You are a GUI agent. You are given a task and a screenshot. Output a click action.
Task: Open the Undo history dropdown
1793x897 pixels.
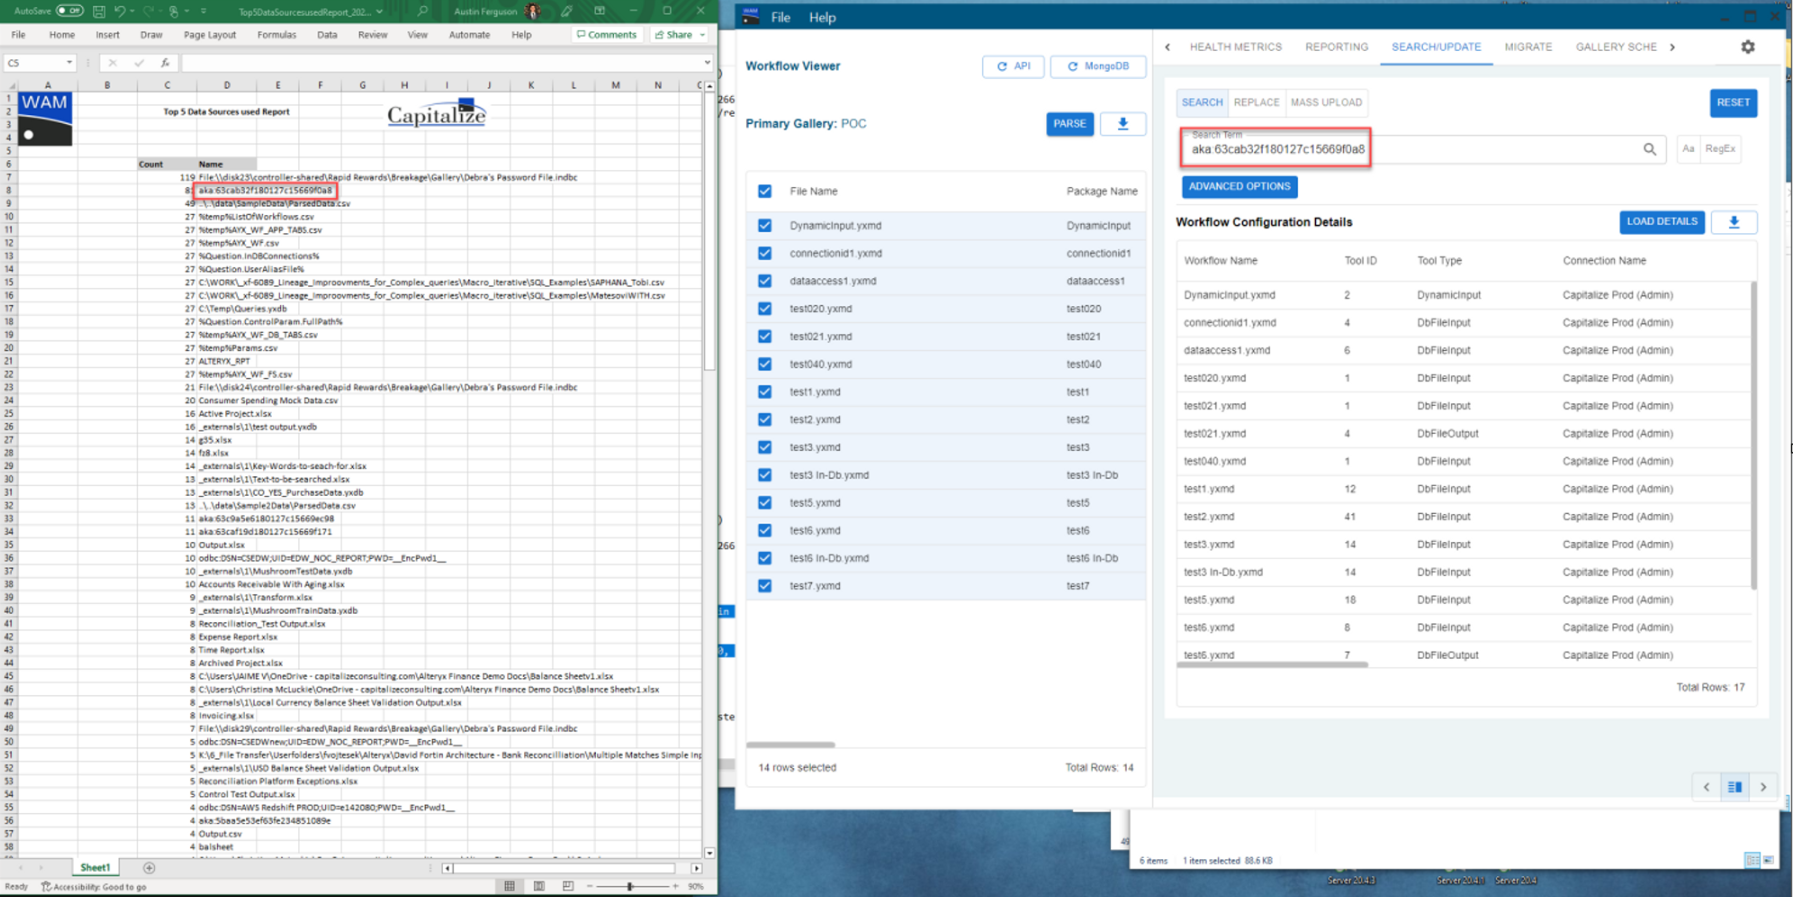tap(133, 12)
